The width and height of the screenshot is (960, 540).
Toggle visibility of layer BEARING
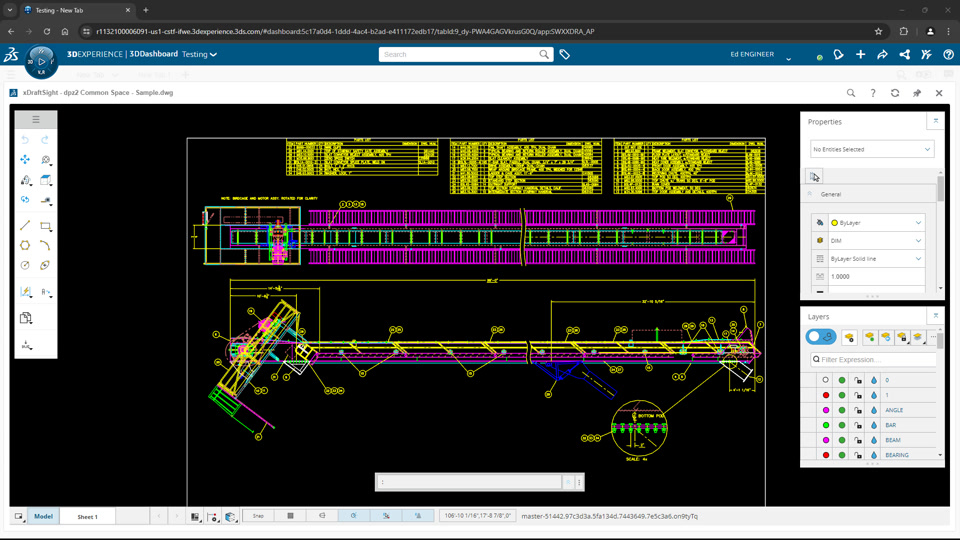[842, 456]
